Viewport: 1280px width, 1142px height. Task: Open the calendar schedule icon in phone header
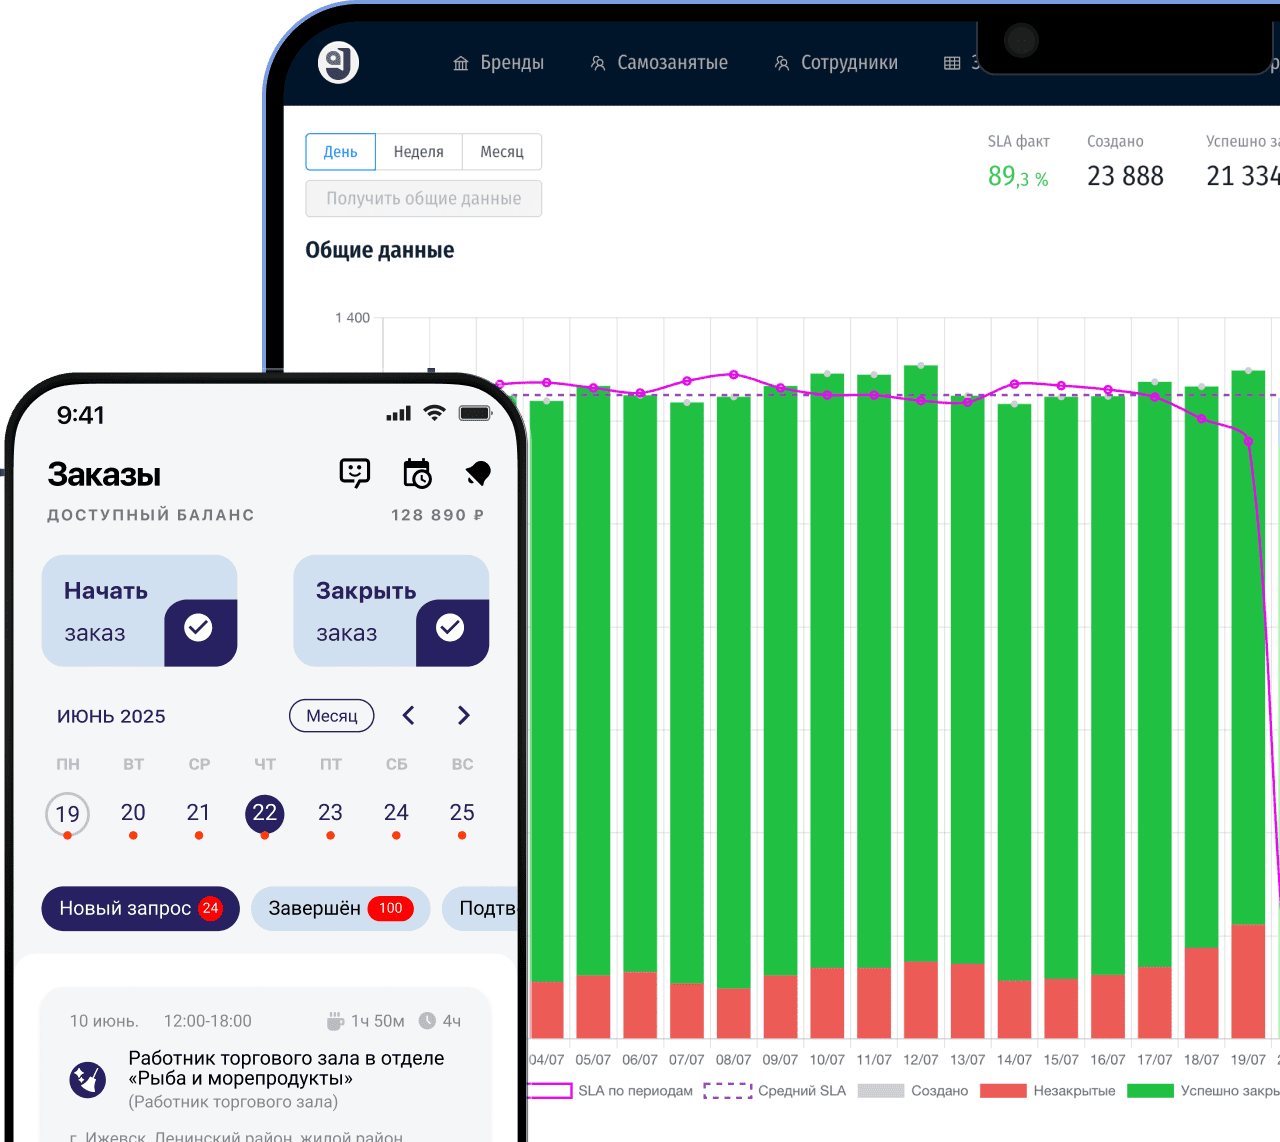click(417, 473)
